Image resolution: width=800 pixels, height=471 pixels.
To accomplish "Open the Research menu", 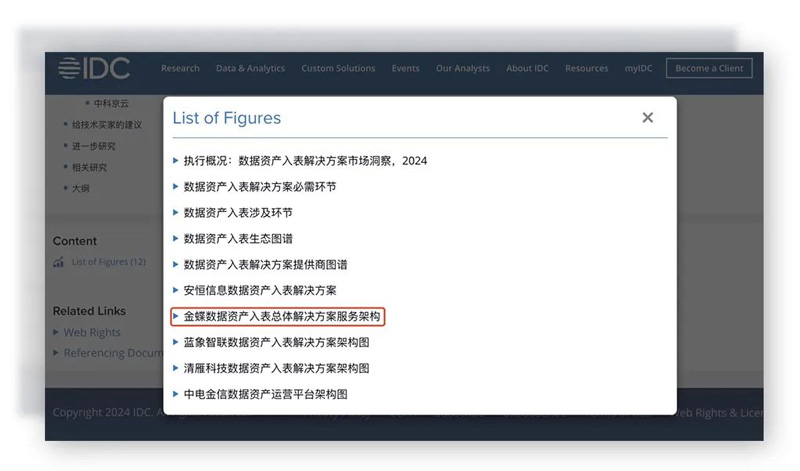I will tap(180, 69).
